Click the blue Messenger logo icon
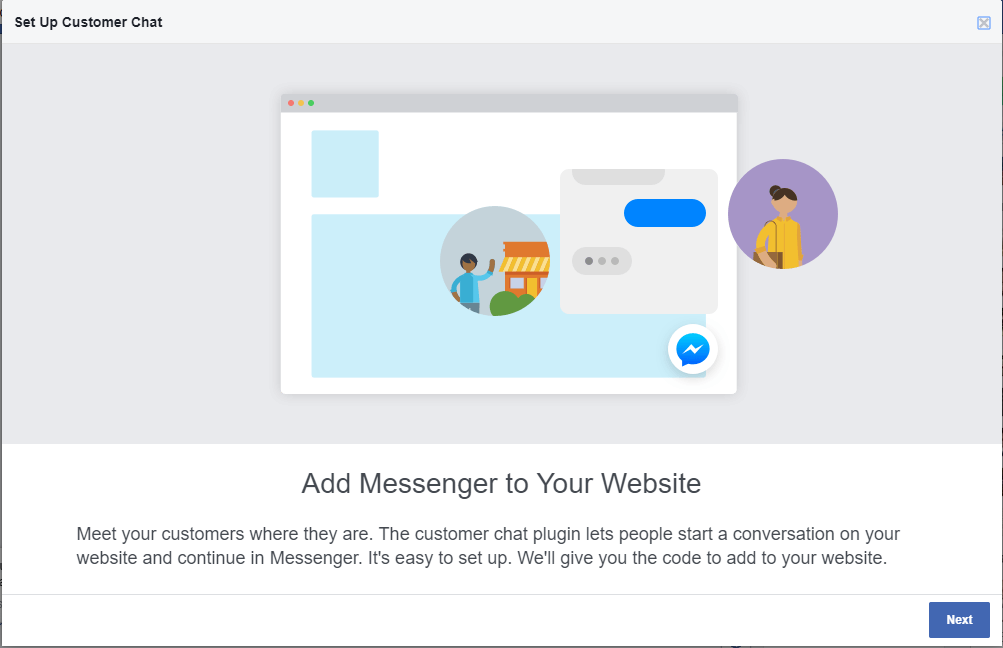The image size is (1003, 648). [693, 349]
